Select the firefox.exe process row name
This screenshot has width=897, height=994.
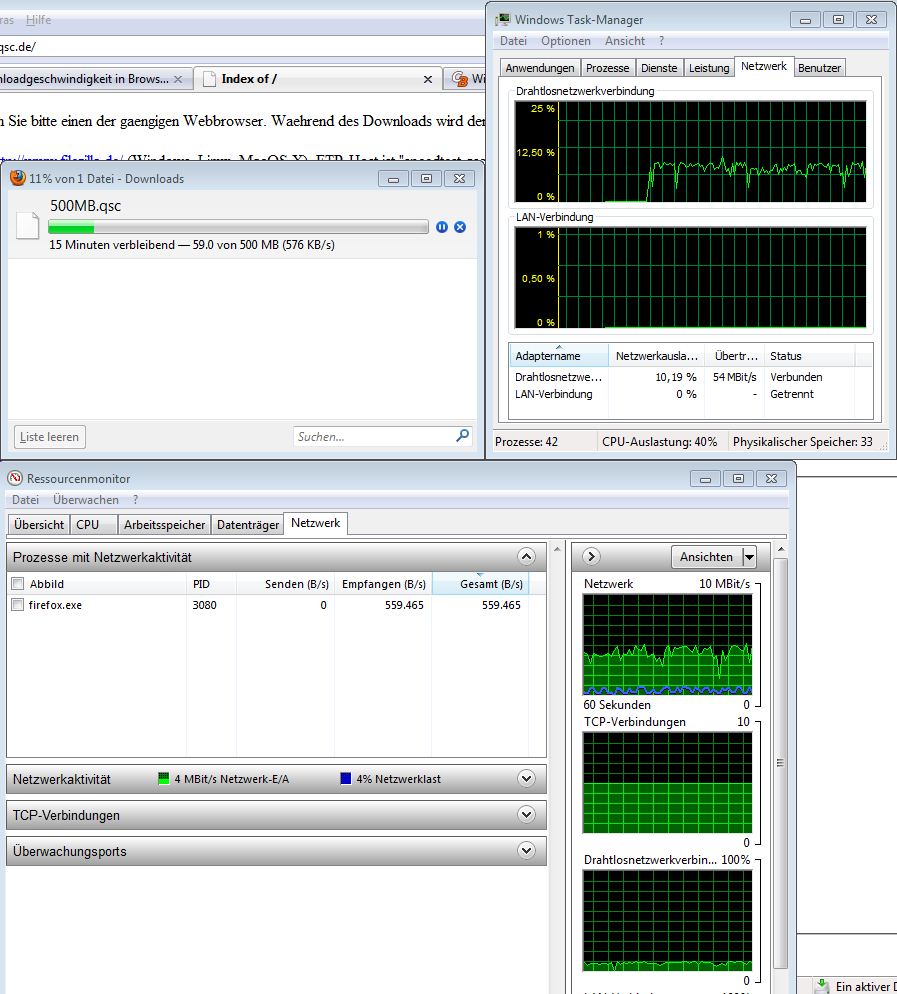[55, 605]
